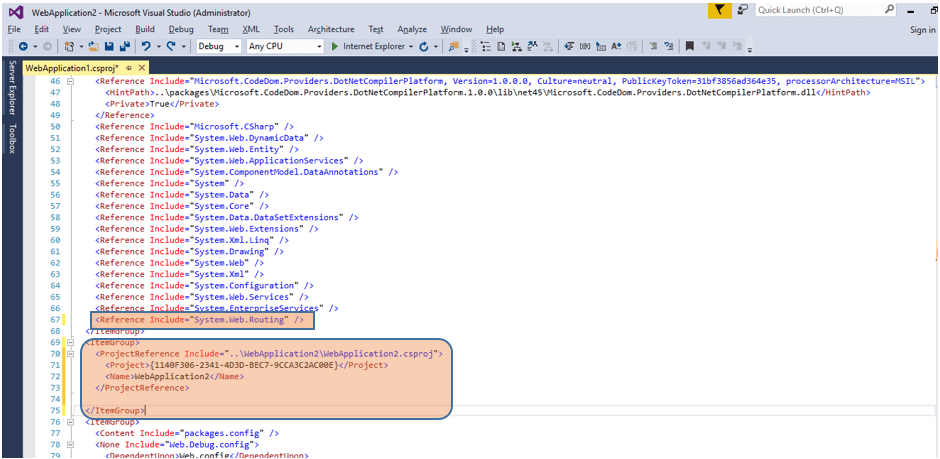This screenshot has width=940, height=459.
Task: Open the Internet Explorer browser dropdown arrow
Action: pyautogui.click(x=411, y=47)
